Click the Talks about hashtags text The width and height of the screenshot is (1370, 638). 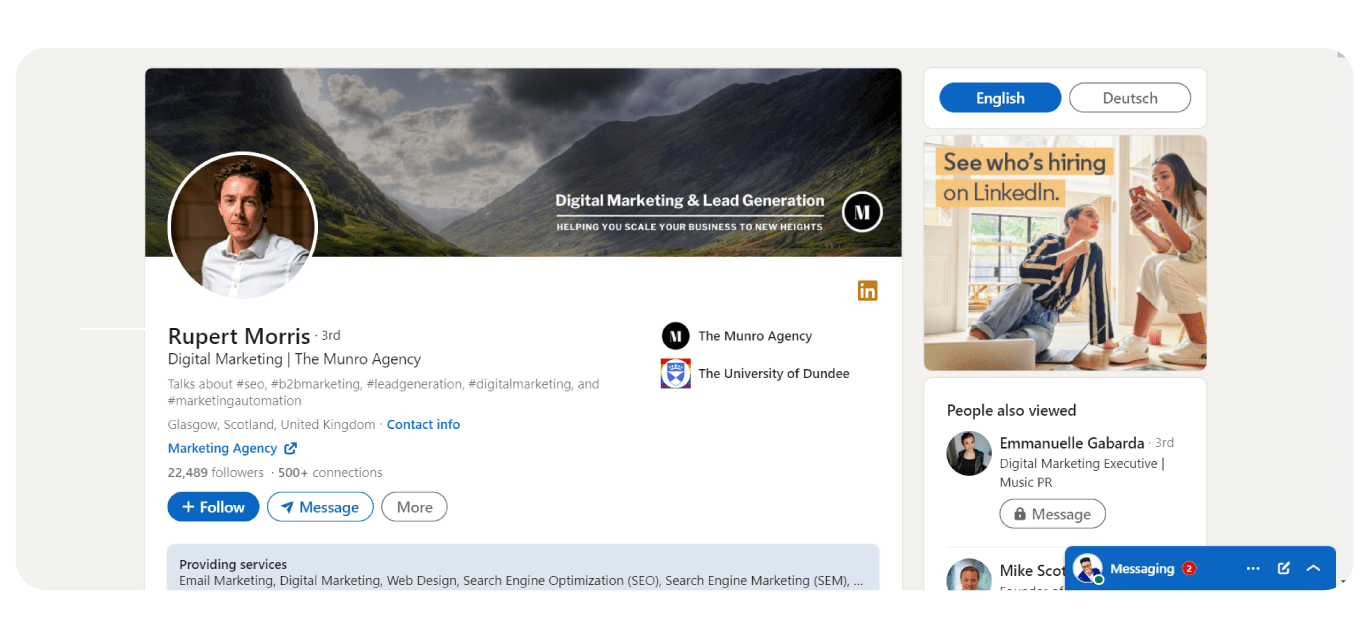pyautogui.click(x=384, y=392)
